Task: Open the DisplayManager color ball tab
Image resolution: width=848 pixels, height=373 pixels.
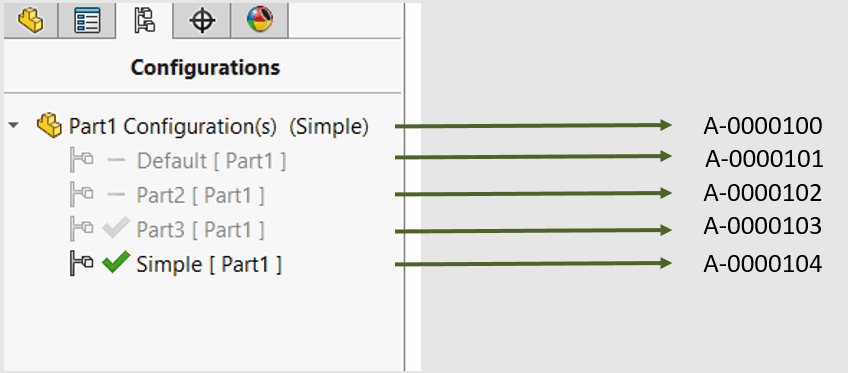Action: pos(260,21)
